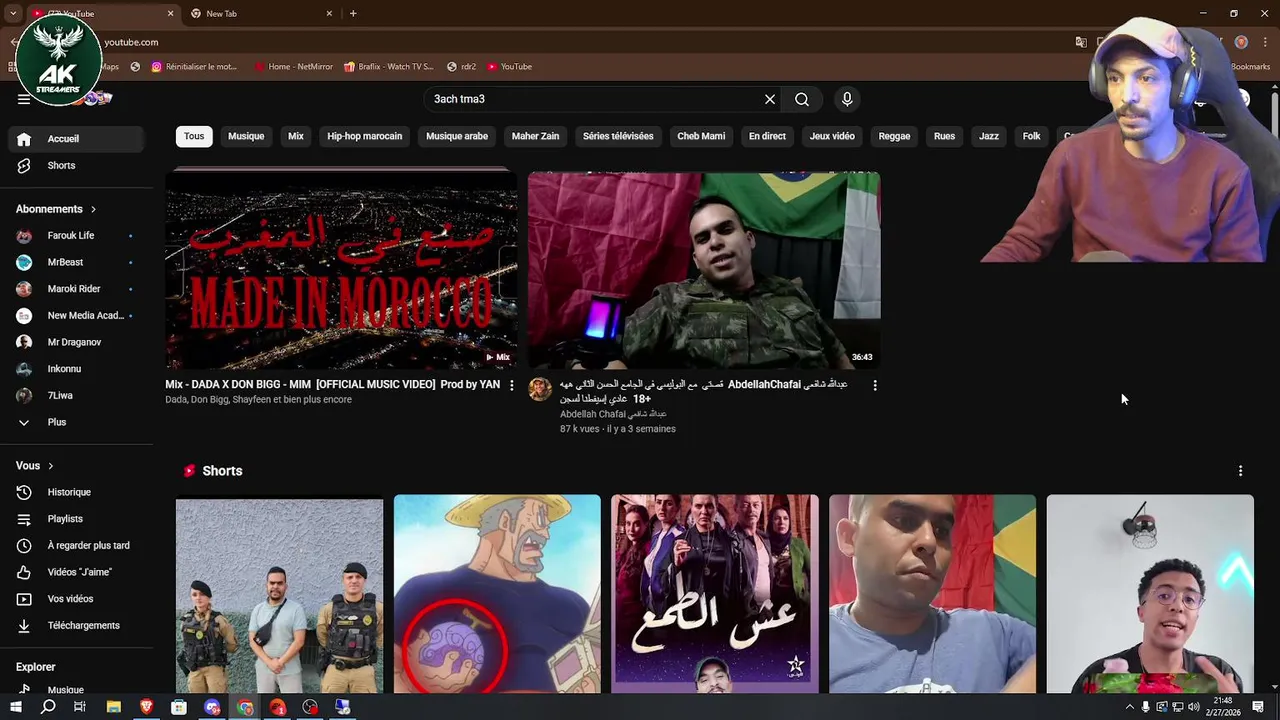Image resolution: width=1280 pixels, height=720 pixels.
Task: Play the 36:43 AbdellahChafal video thumbnail
Action: coord(704,270)
